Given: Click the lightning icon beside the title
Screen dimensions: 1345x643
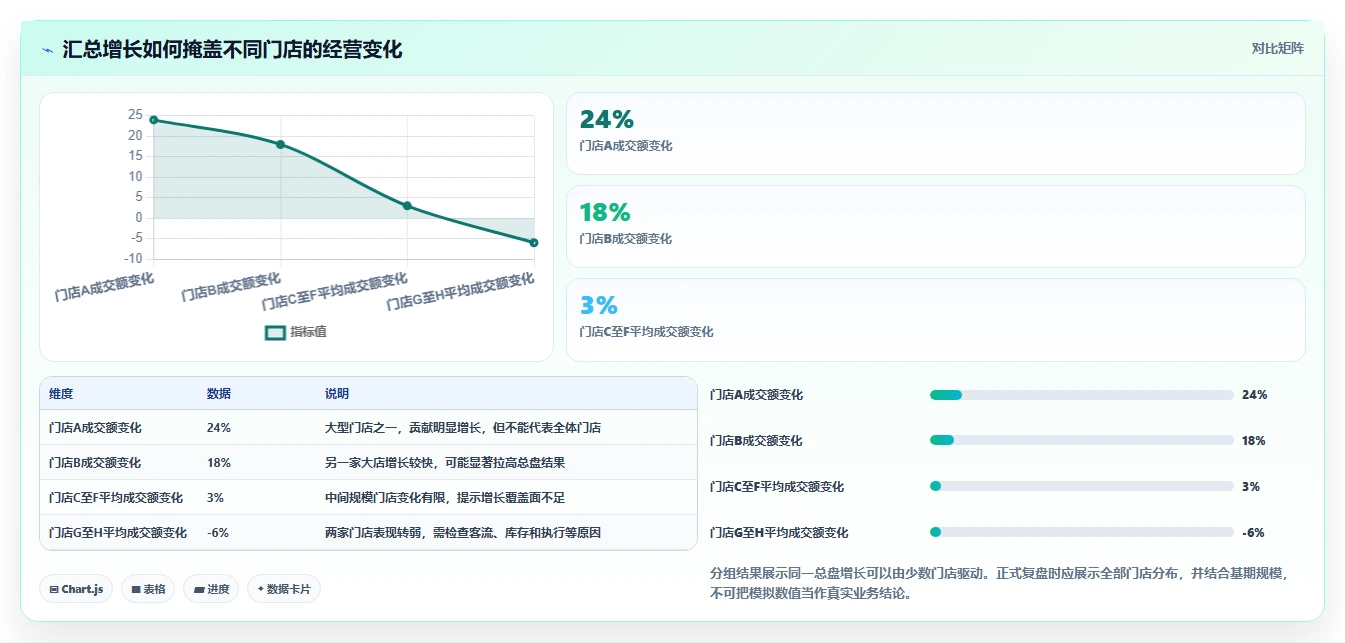Looking at the screenshot, I should [48, 50].
